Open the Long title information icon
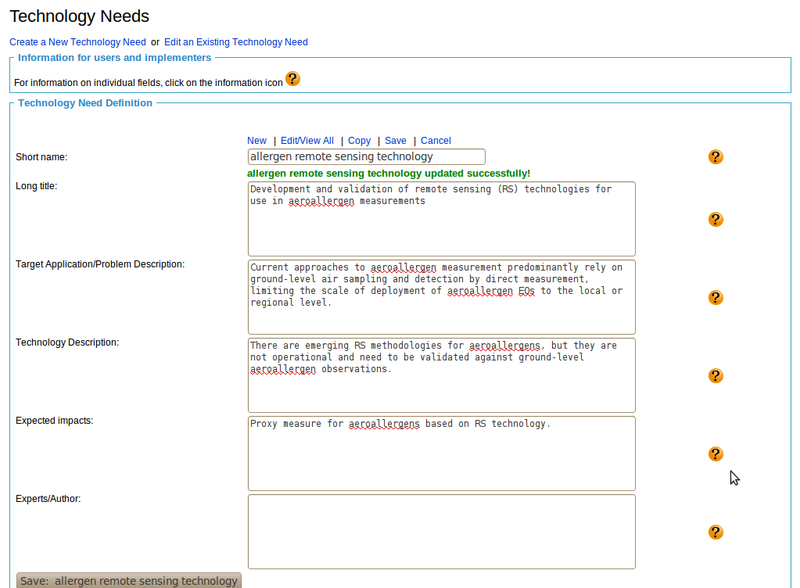Screen dimensions: 800x588 (x=715, y=219)
